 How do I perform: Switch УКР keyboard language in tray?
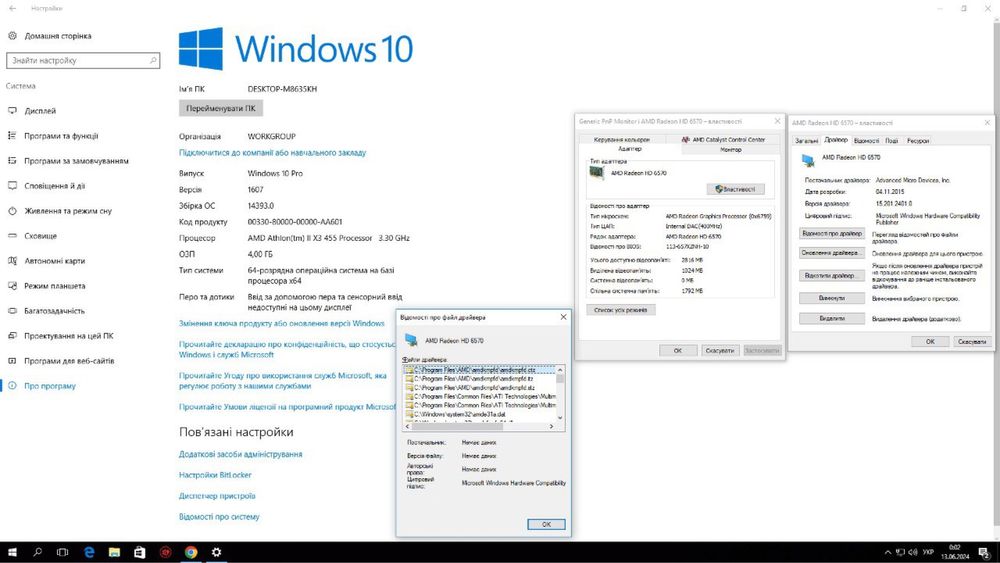tap(928, 552)
